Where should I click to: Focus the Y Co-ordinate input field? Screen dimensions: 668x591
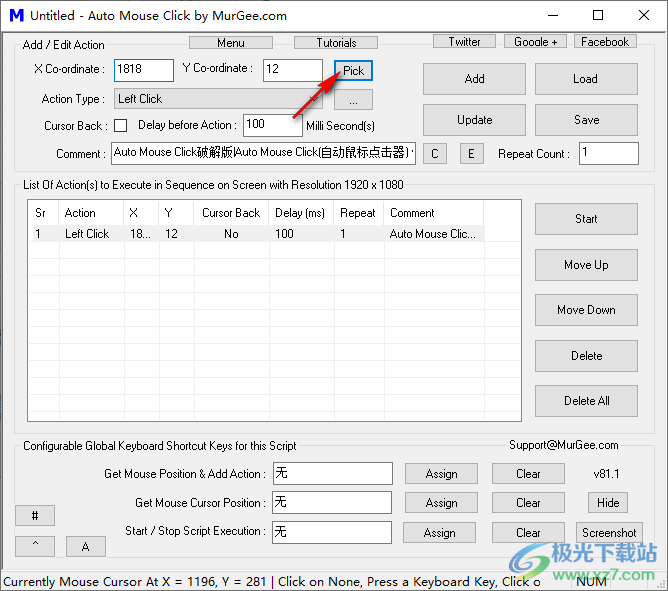pos(293,70)
